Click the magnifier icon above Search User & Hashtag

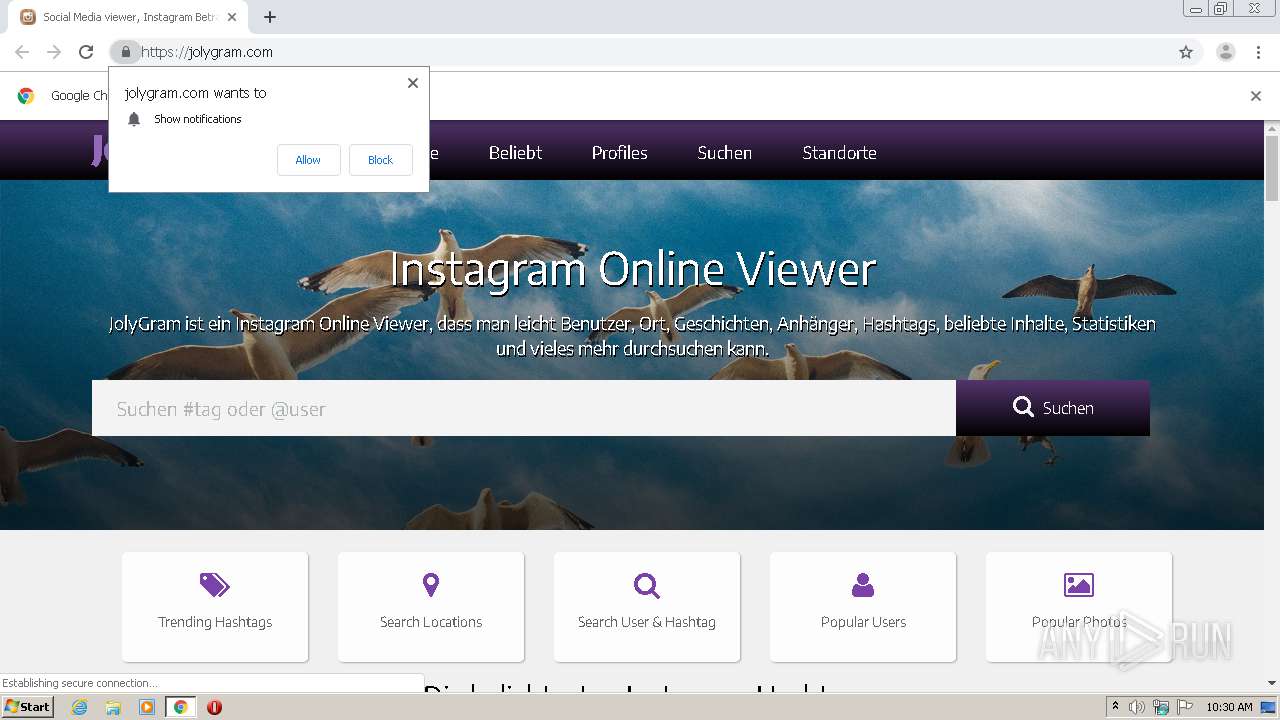(647, 585)
